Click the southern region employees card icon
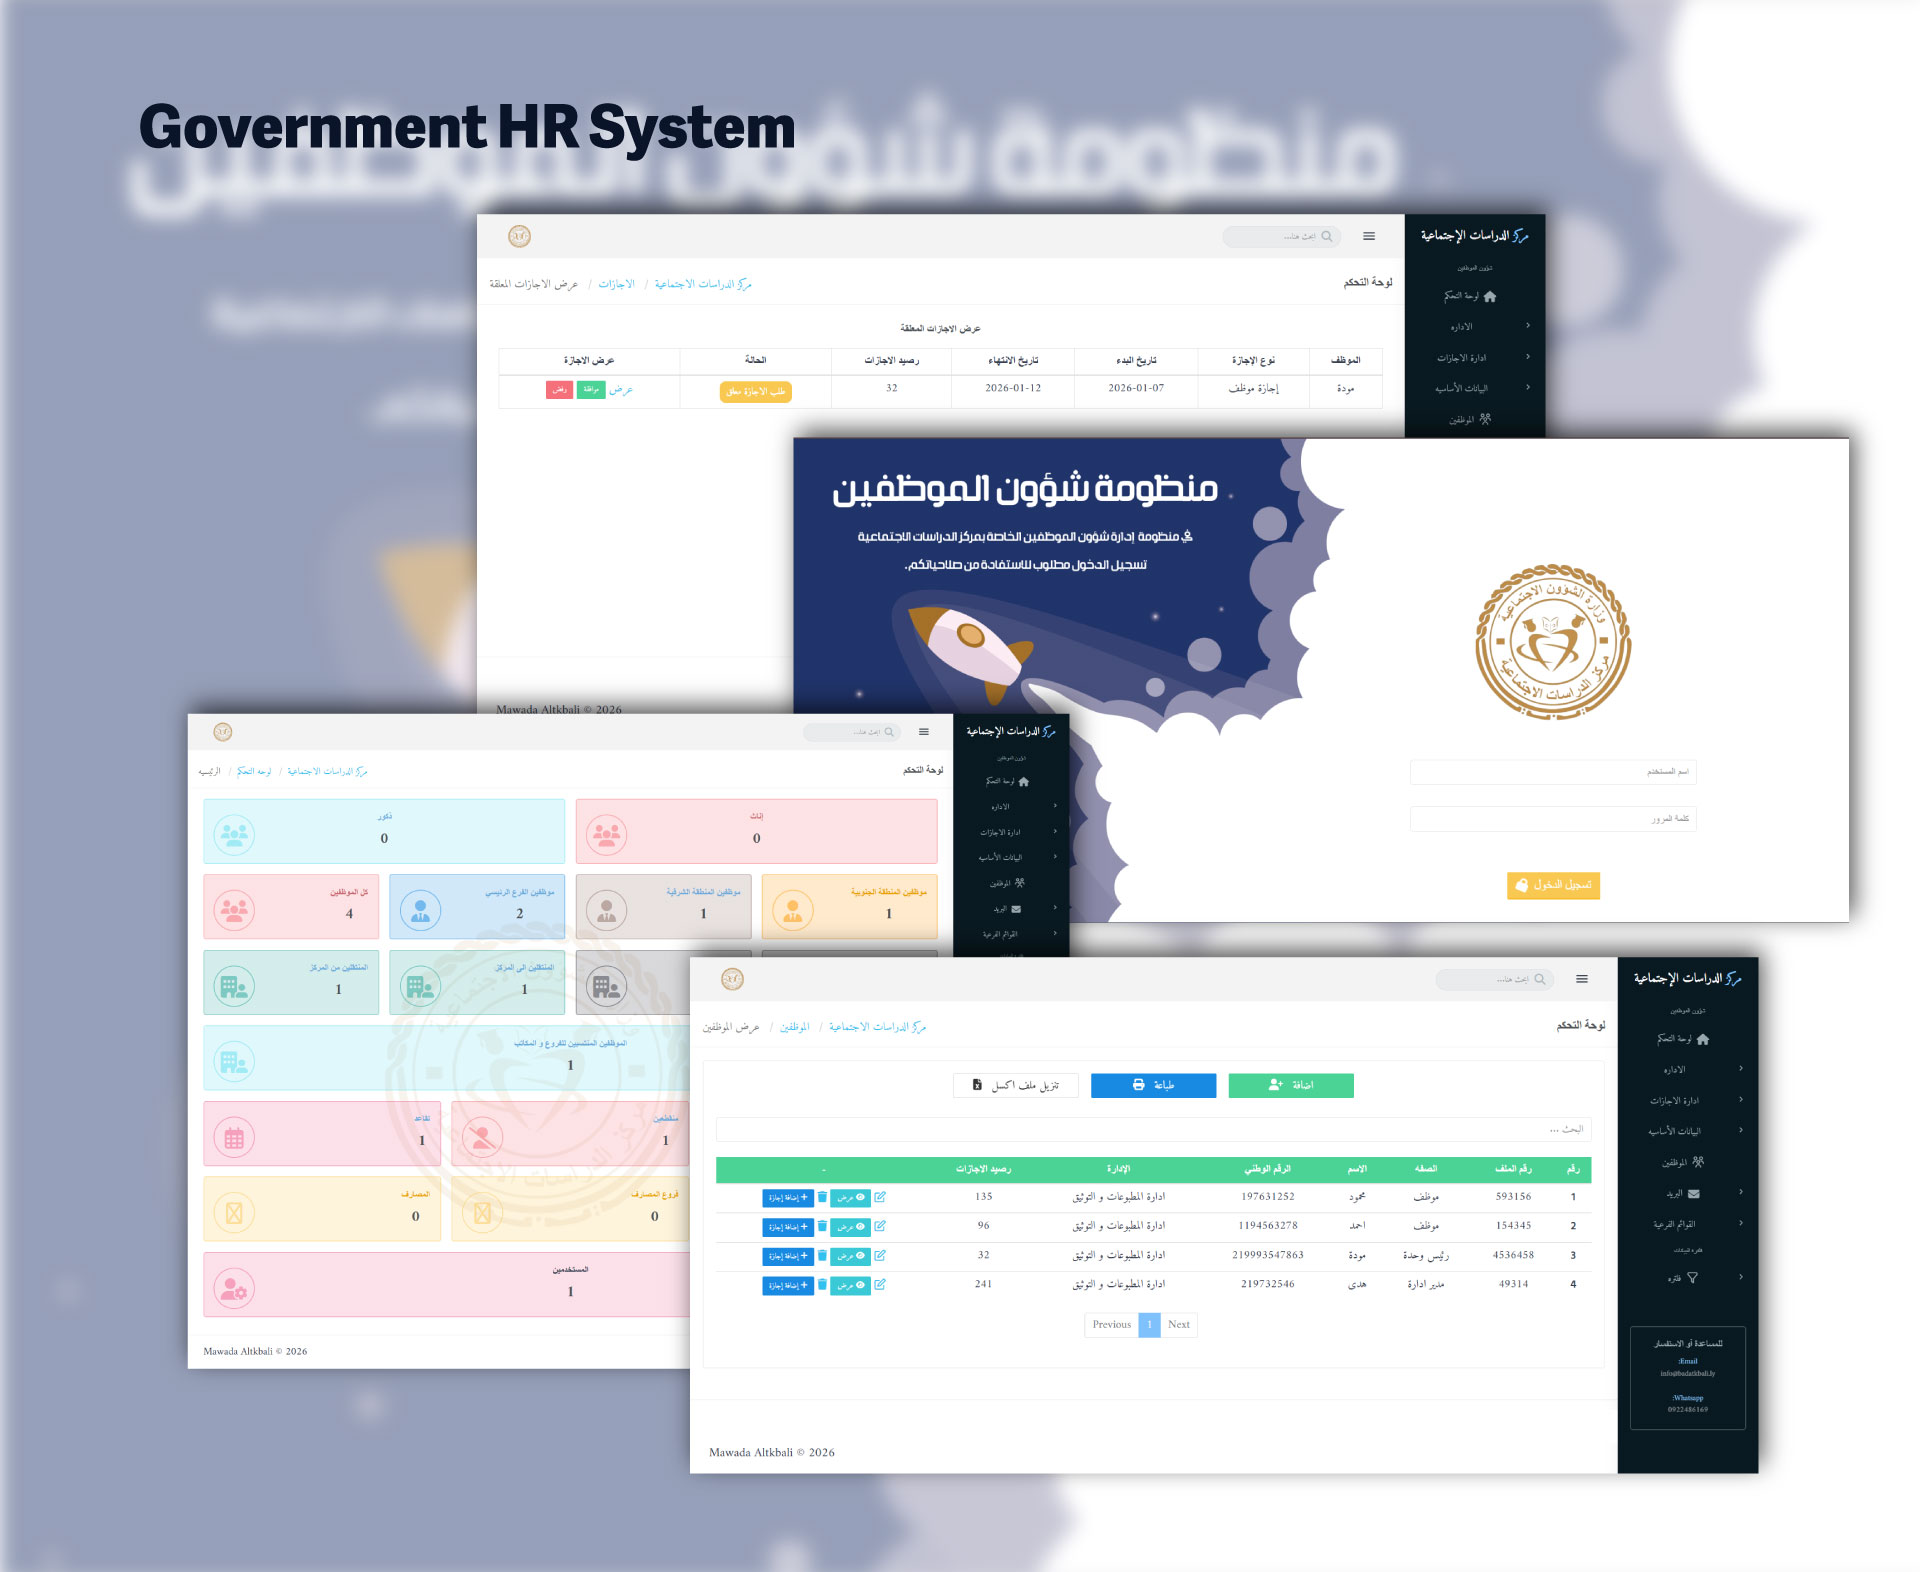 coord(792,910)
